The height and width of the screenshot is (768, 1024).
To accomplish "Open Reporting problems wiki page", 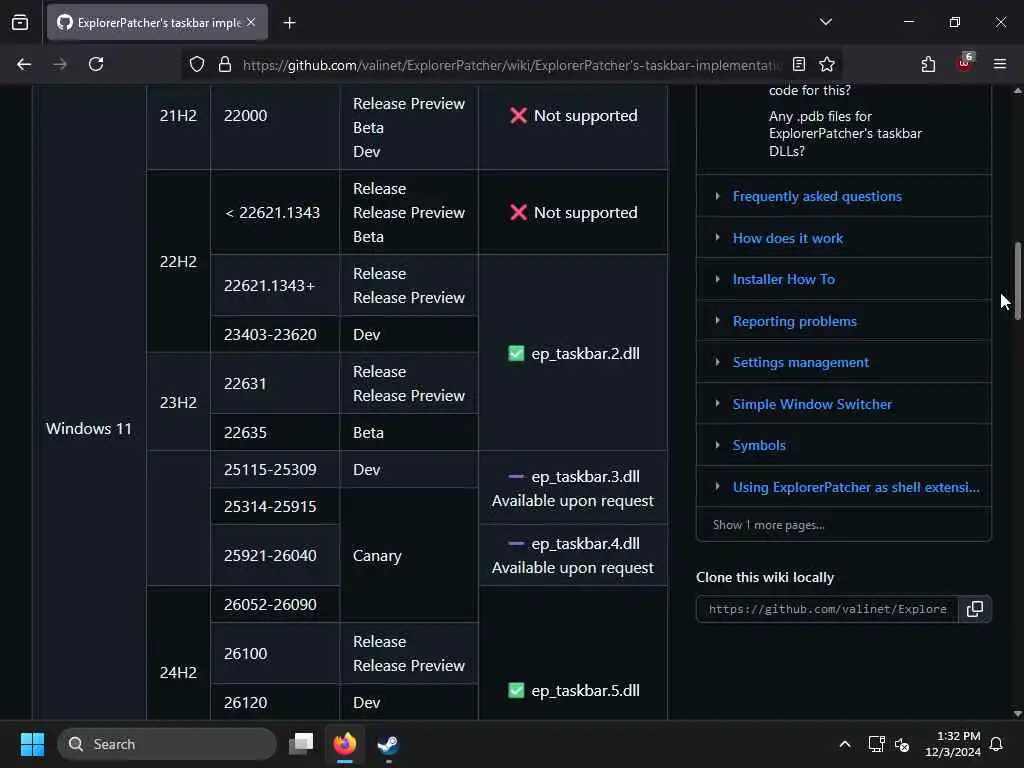I will click(795, 321).
